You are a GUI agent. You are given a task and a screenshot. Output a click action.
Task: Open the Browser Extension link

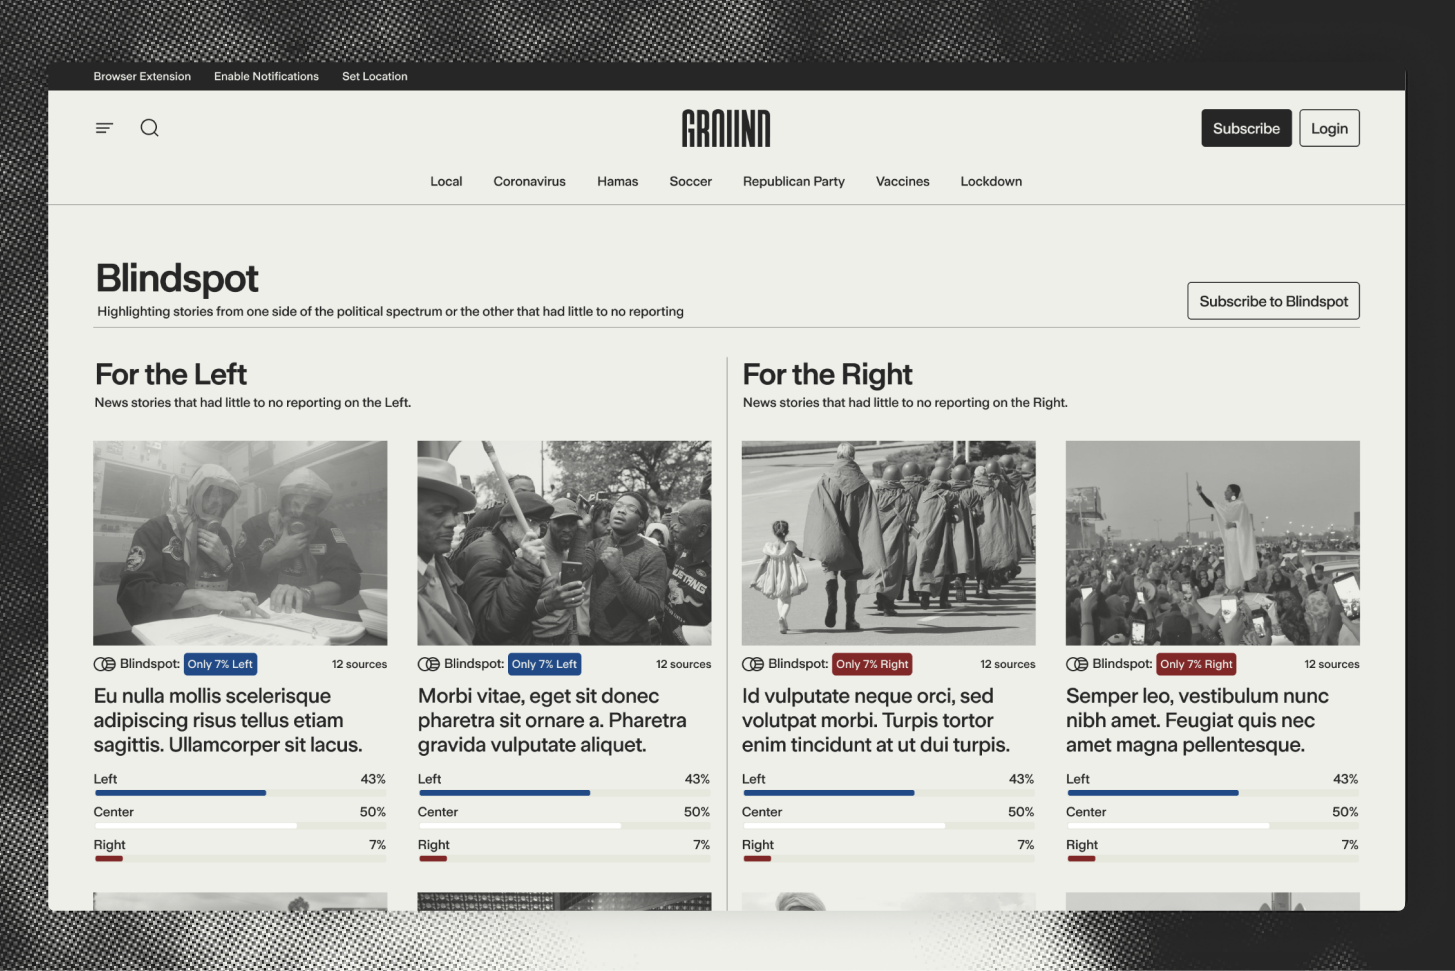point(142,76)
